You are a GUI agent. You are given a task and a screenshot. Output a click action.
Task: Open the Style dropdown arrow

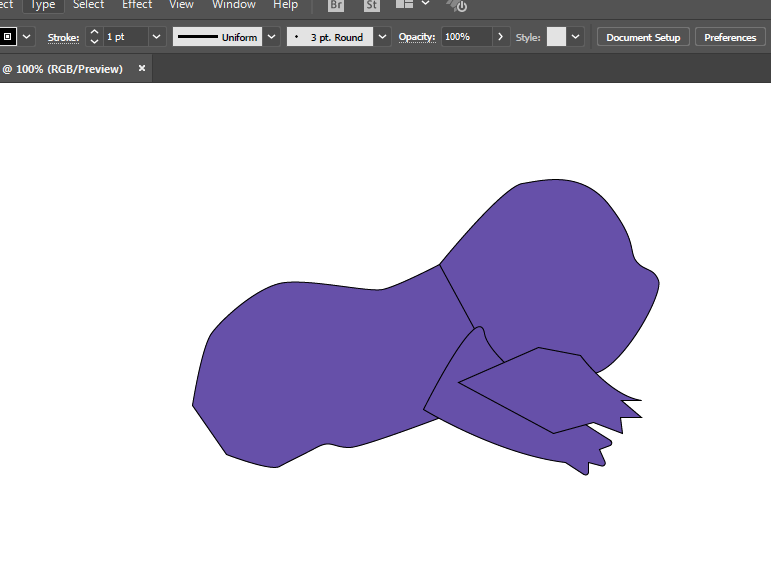[x=575, y=37]
